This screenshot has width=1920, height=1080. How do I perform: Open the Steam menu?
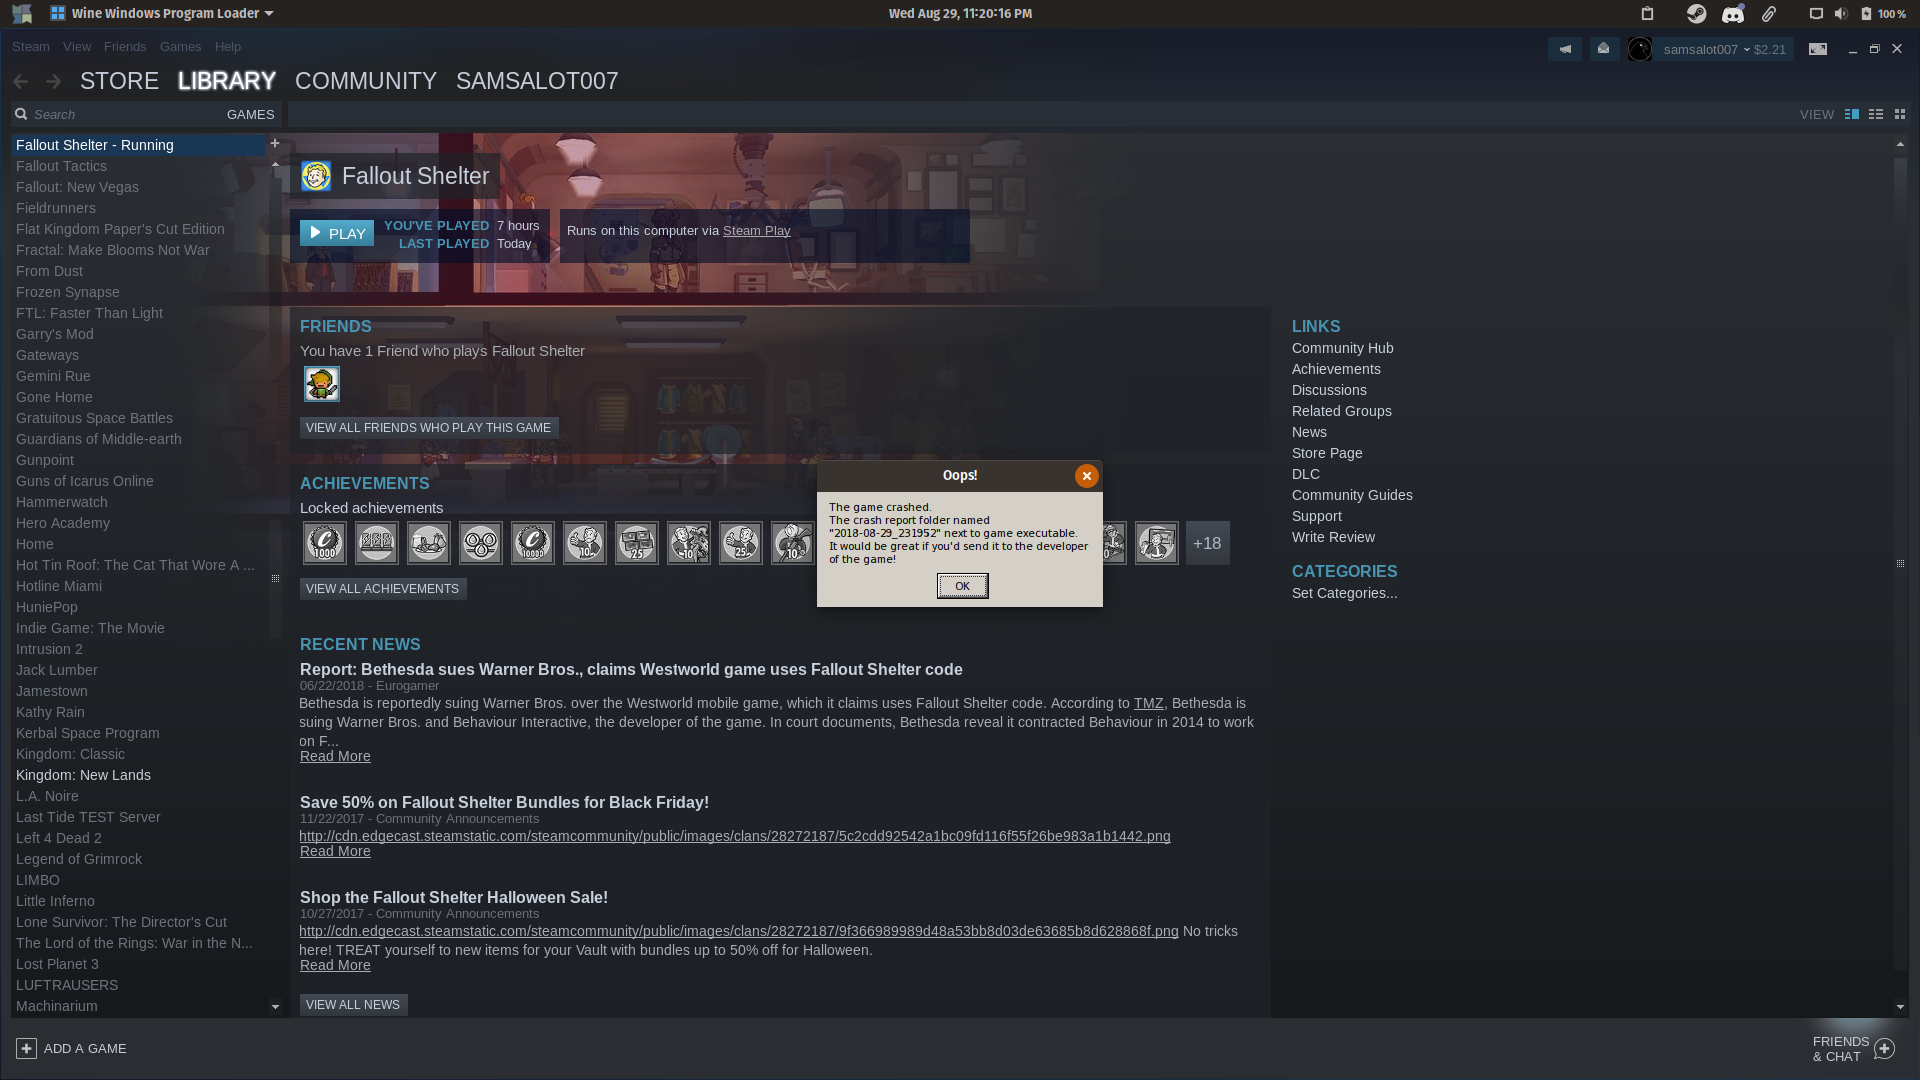coord(31,47)
